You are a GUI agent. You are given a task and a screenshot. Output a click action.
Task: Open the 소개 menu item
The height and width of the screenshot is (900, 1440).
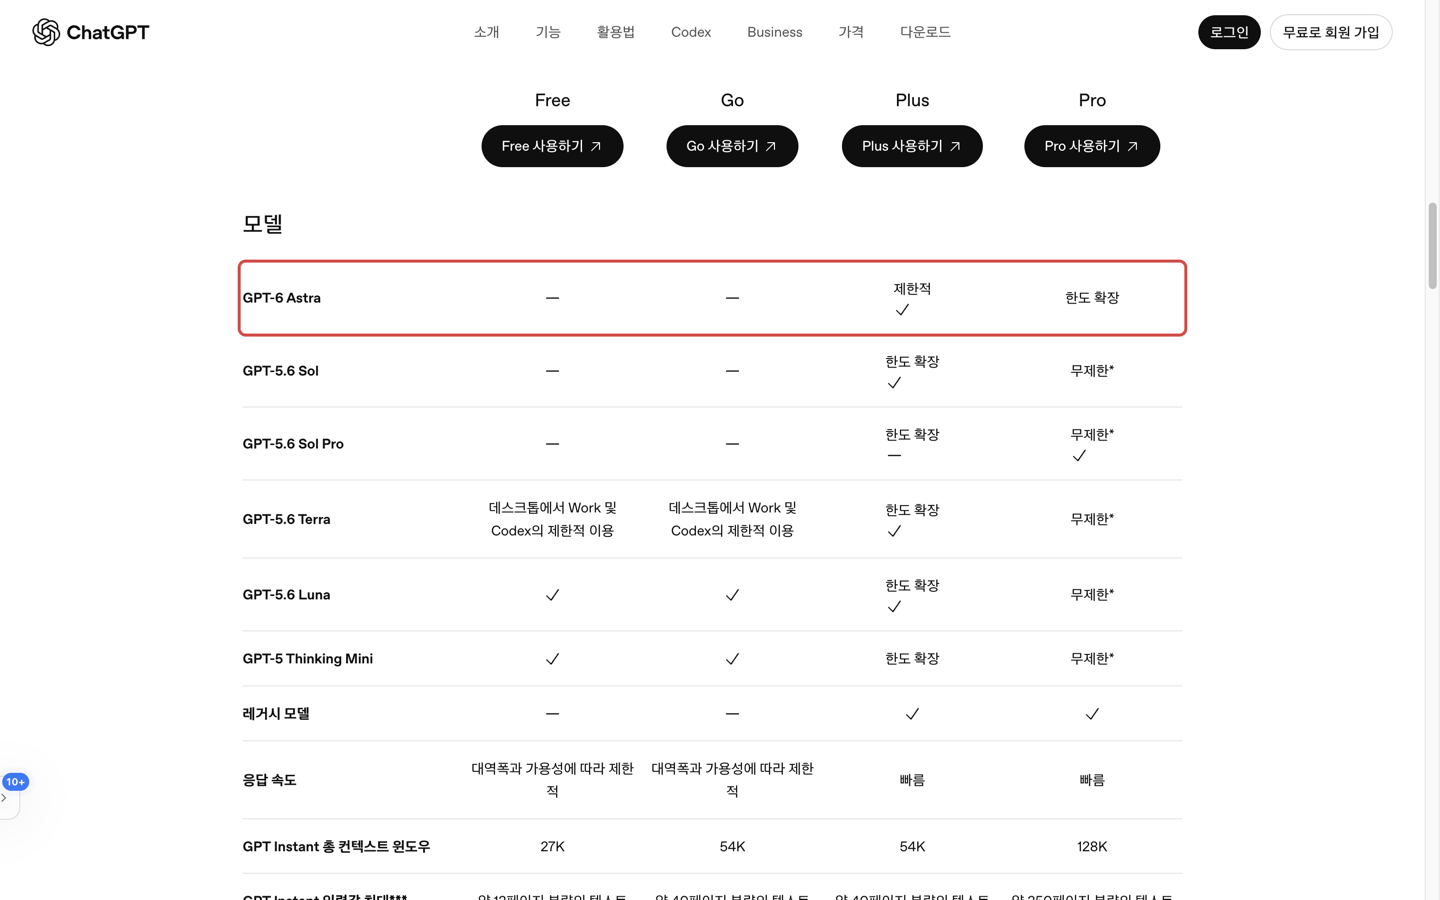pyautogui.click(x=486, y=32)
